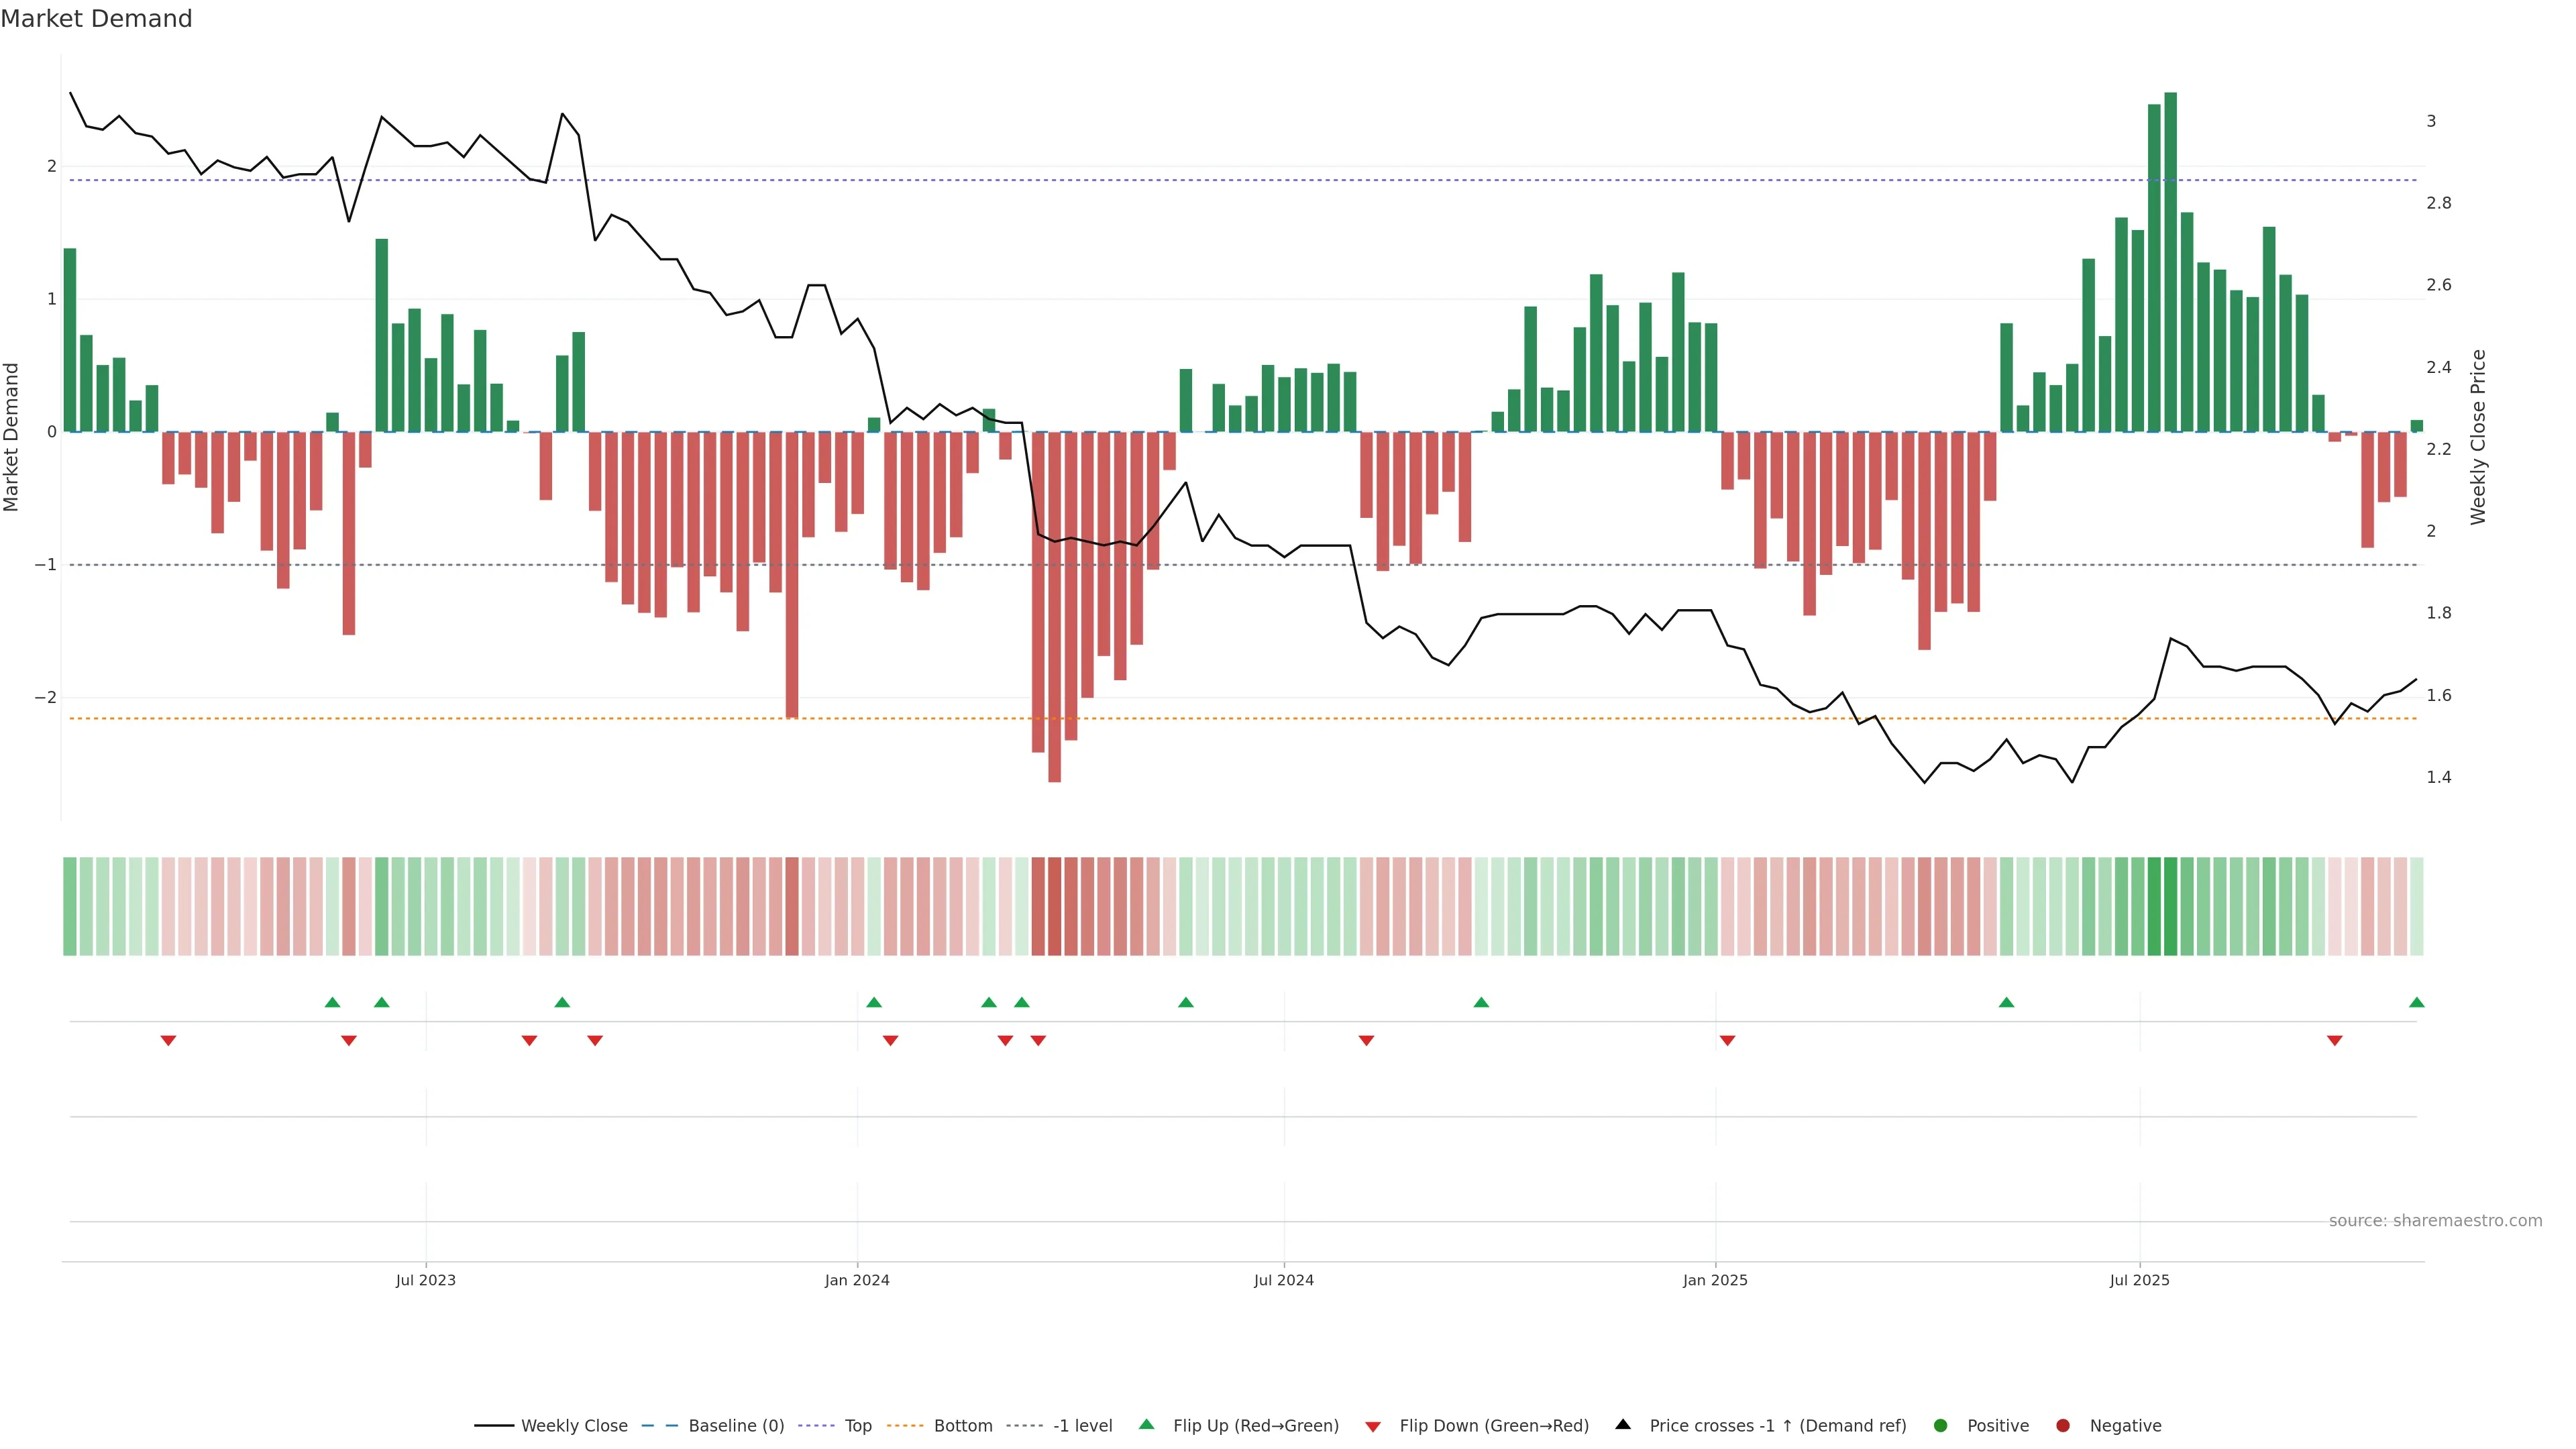
Task: Select the tallest green demand bar
Action: (x=2170, y=262)
